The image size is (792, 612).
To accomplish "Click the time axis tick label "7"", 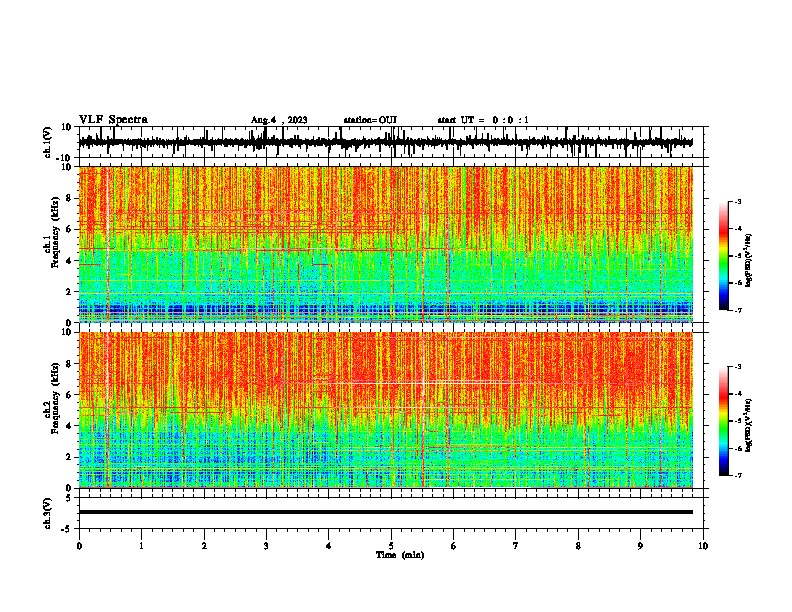I will [516, 546].
